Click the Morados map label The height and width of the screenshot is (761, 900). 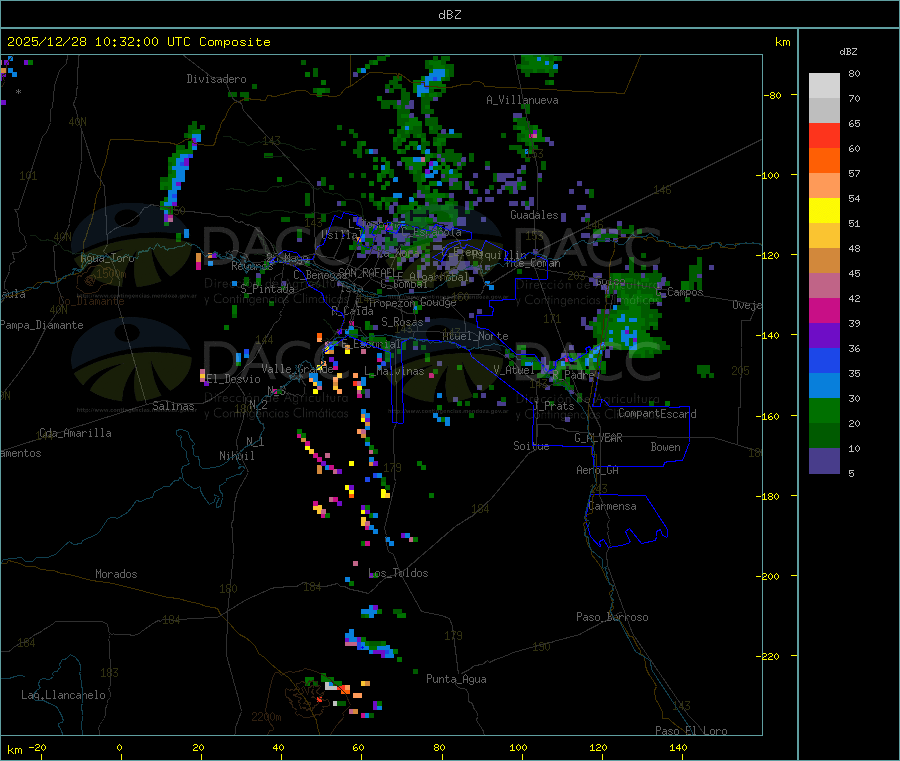click(x=116, y=574)
